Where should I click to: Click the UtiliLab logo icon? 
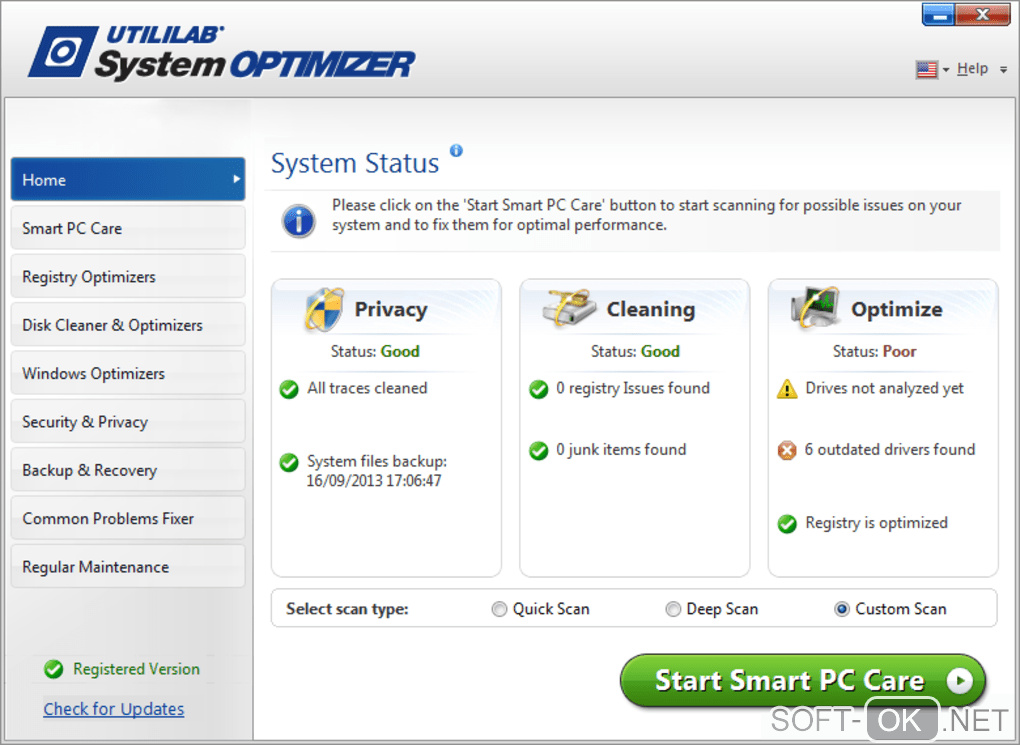[x=62, y=51]
